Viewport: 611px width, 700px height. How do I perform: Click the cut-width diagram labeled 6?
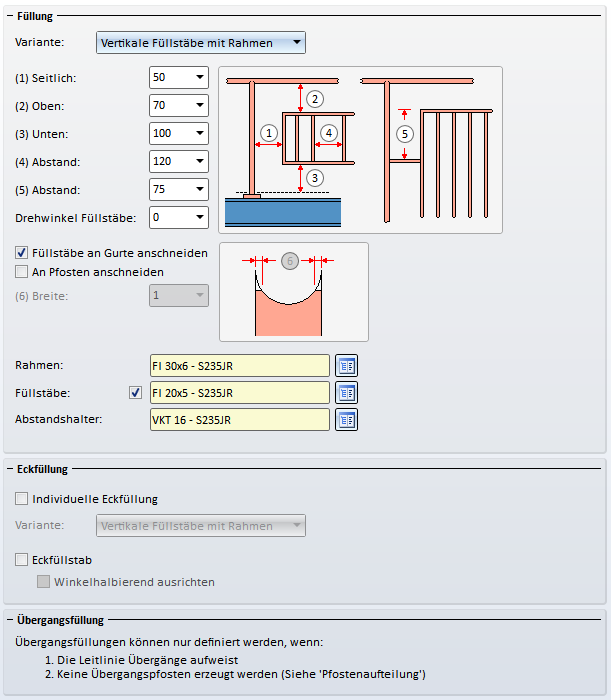tap(294, 292)
